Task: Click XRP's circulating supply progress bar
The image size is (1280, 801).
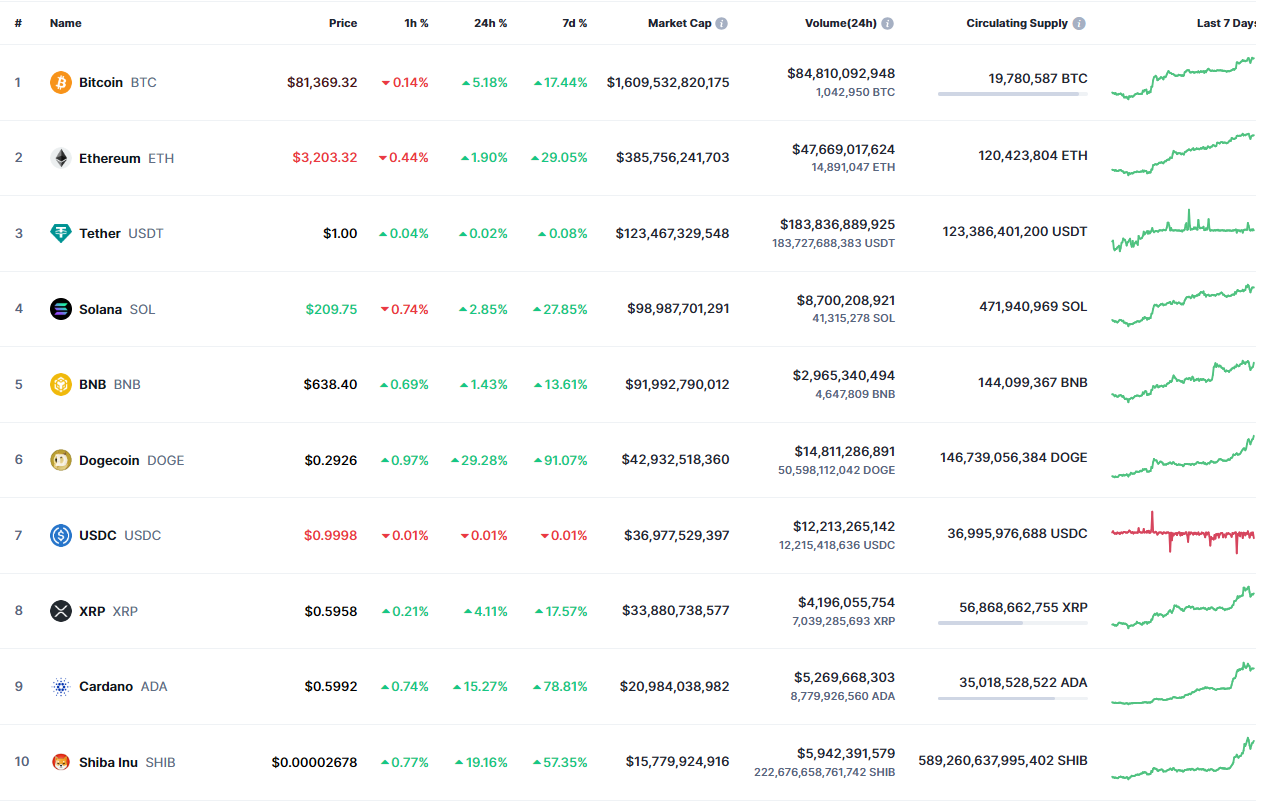Action: click(1013, 623)
